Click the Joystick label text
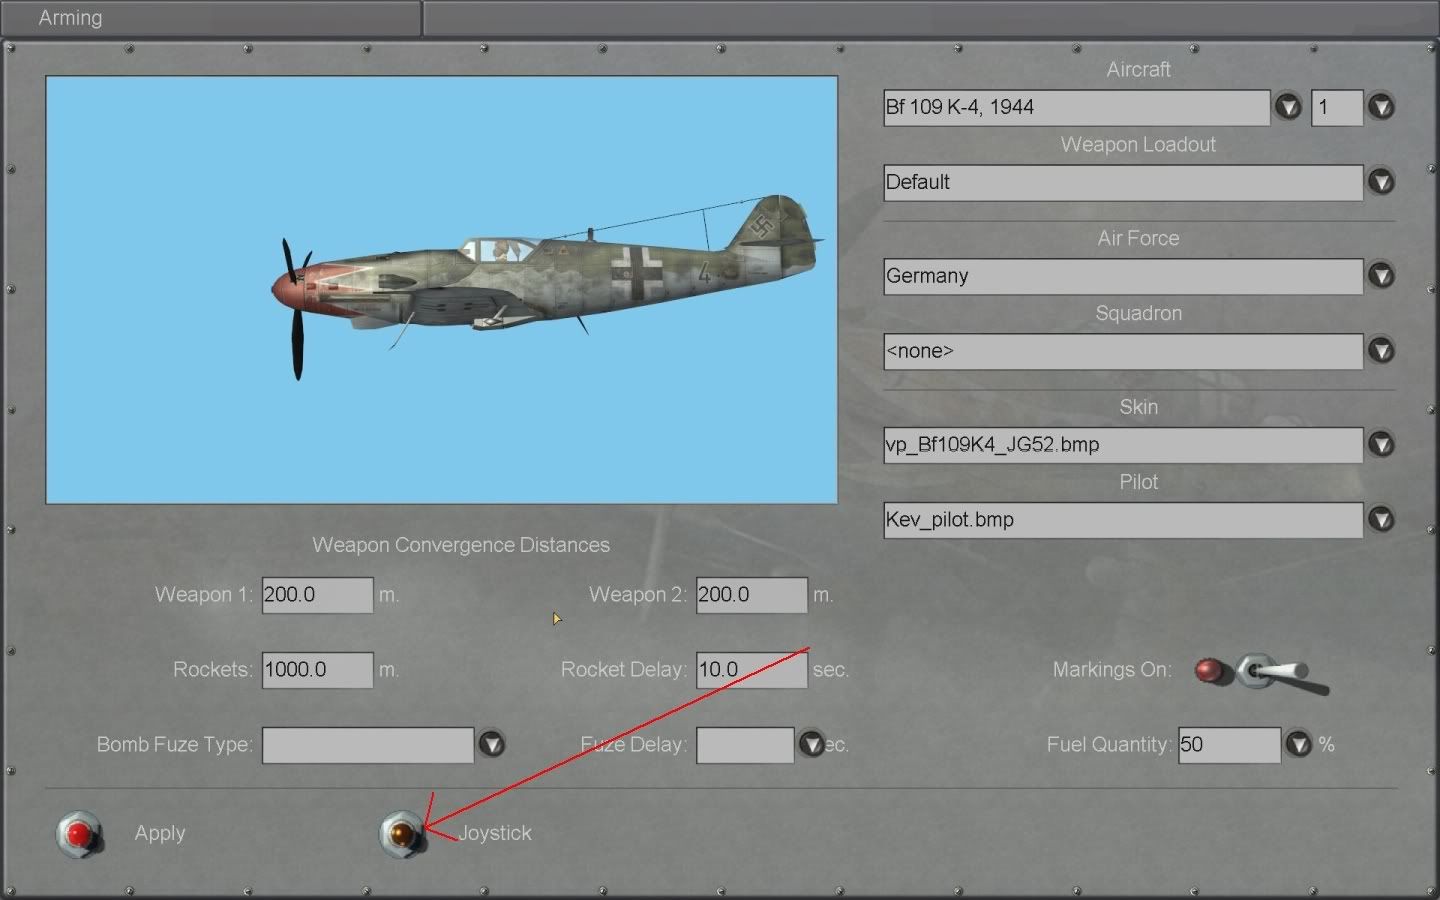 click(495, 833)
